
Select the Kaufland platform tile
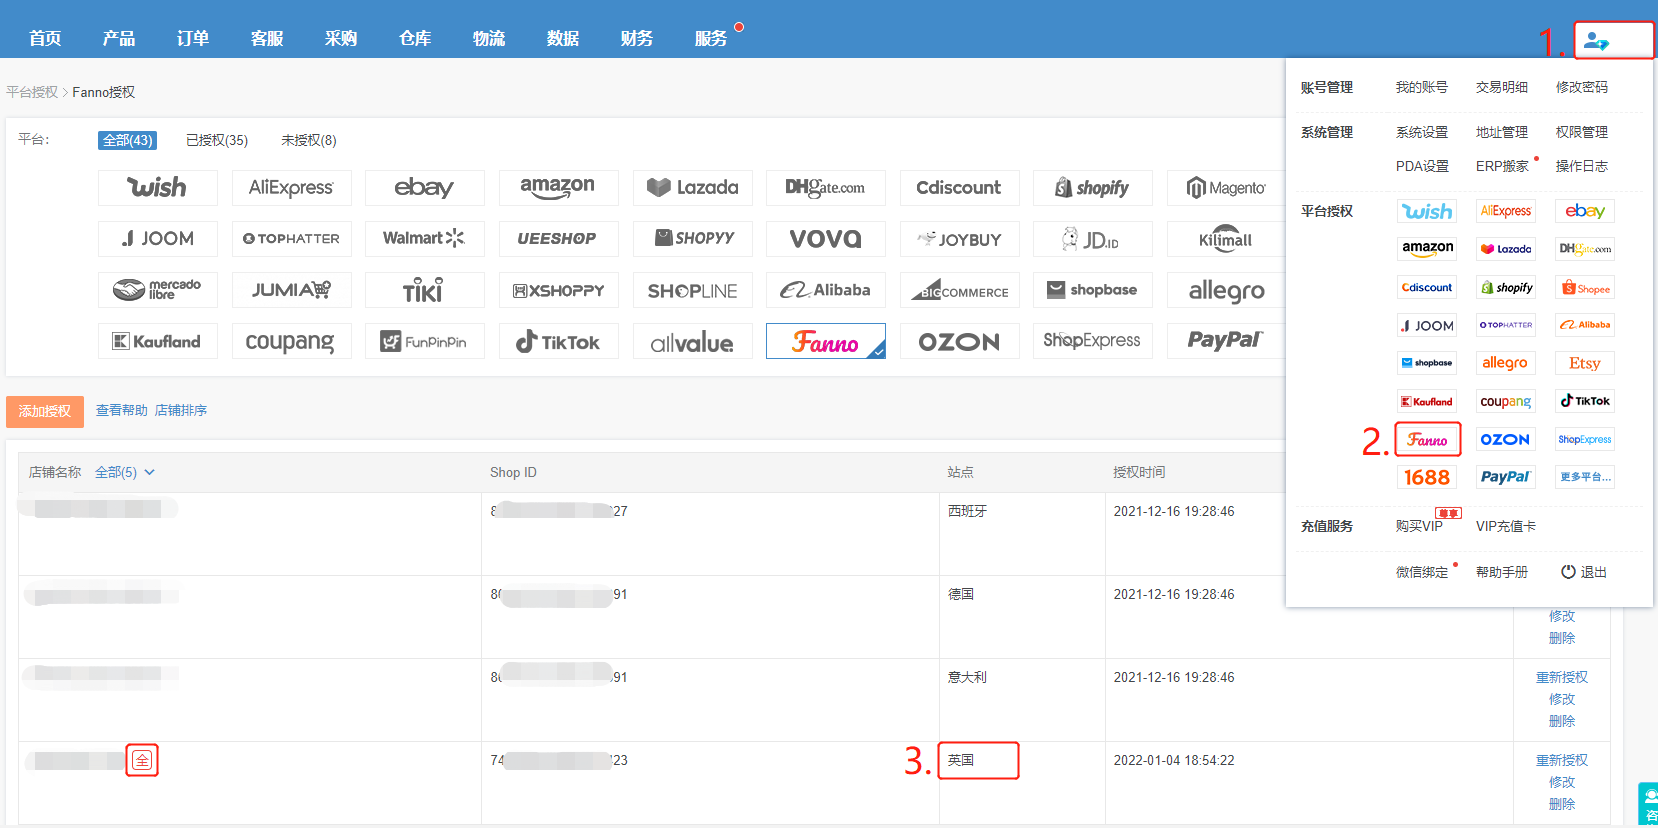click(158, 341)
